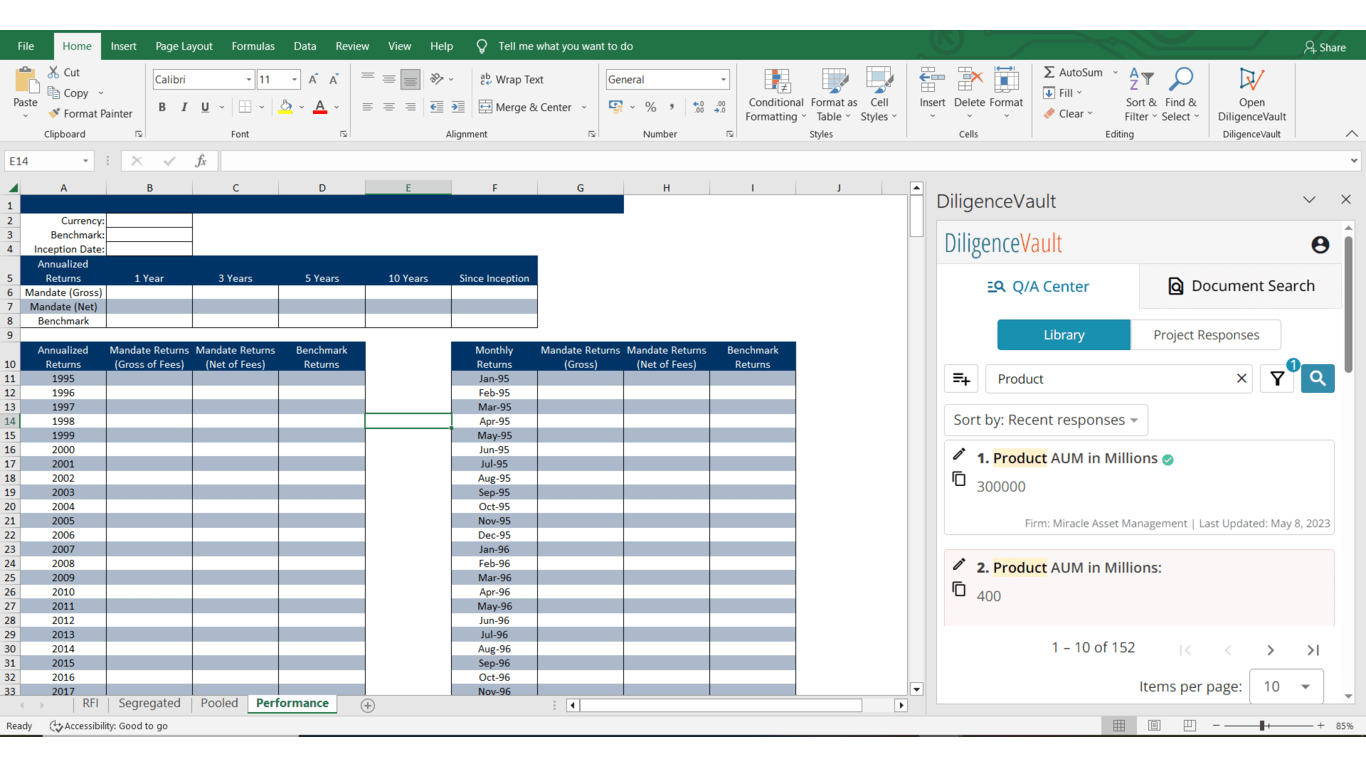Edit response 2 Product AUM with pencil
This screenshot has width=1366, height=768.
click(x=959, y=565)
